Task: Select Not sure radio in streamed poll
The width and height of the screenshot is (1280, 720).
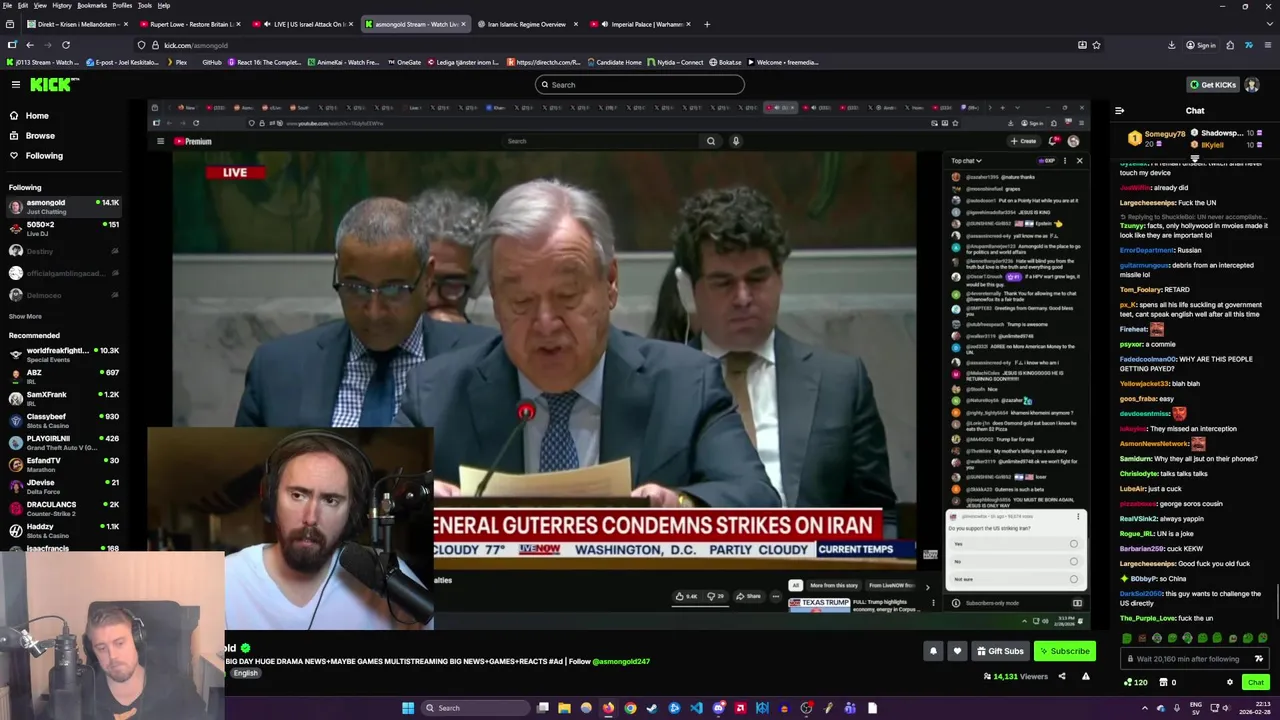Action: [x=1074, y=579]
